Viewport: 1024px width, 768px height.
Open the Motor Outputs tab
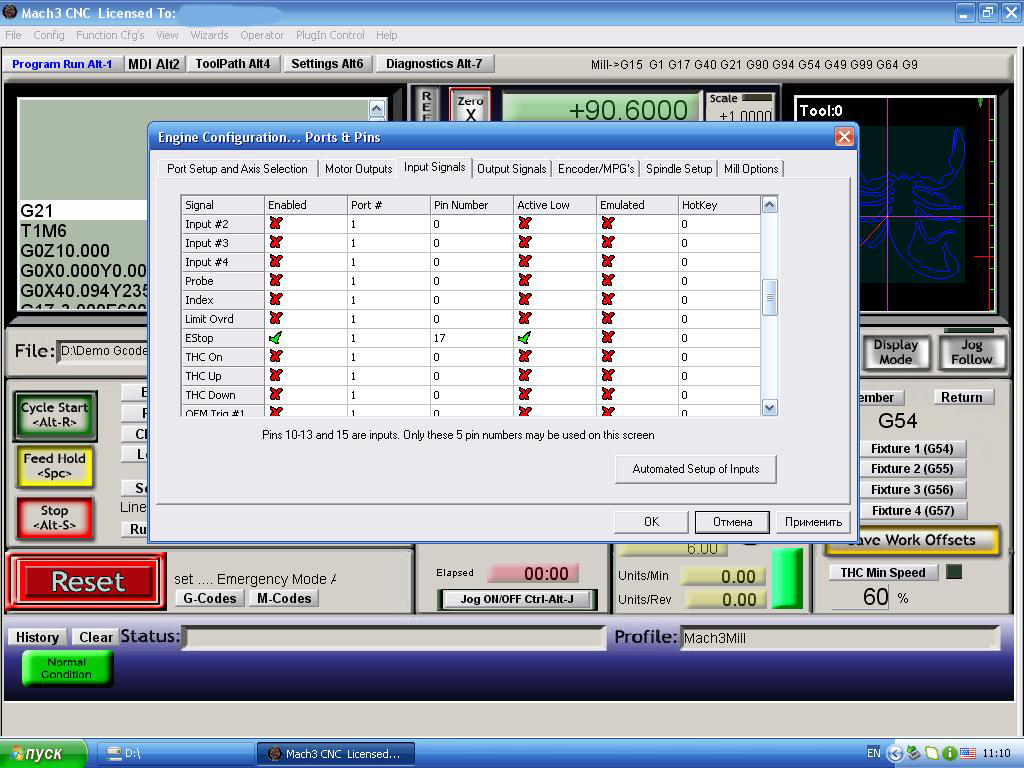coord(359,168)
